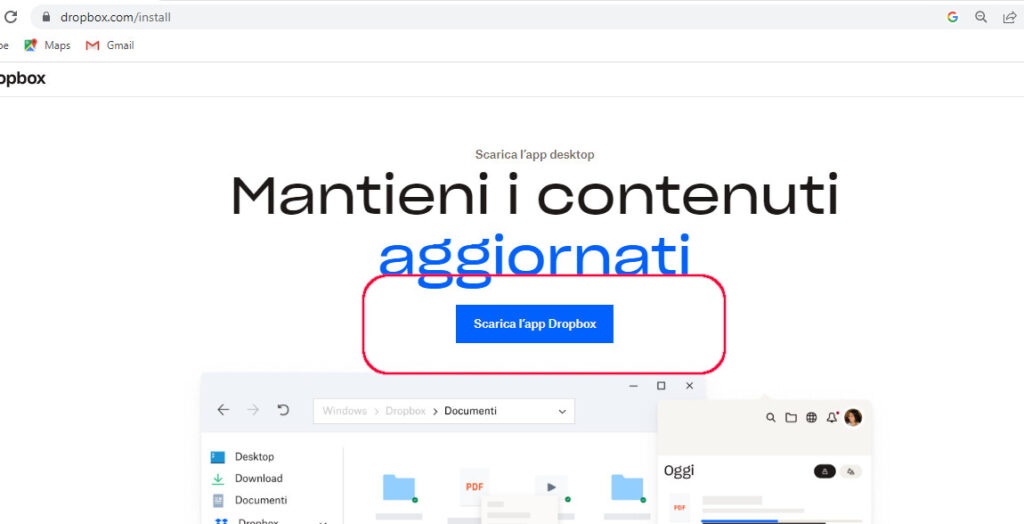Click the light pill toggle beside Oggi
Image resolution: width=1024 pixels, height=524 pixels.
(850, 471)
